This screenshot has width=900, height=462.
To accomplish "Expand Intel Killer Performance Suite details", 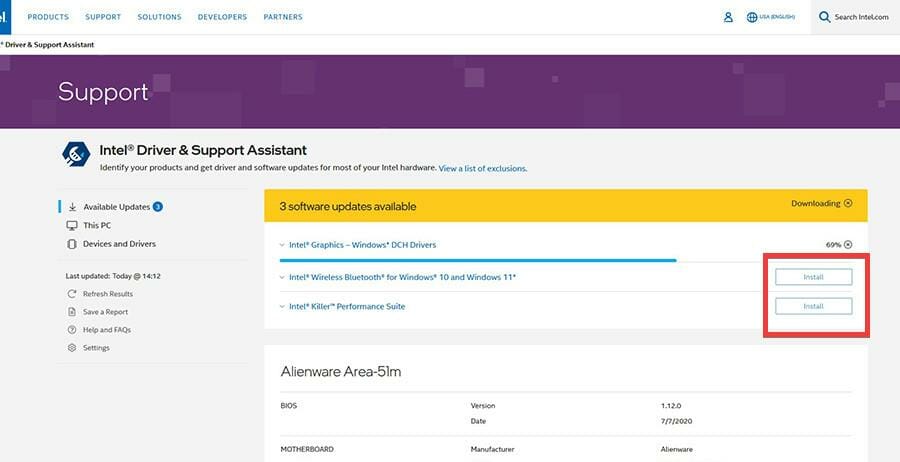I will (281, 307).
